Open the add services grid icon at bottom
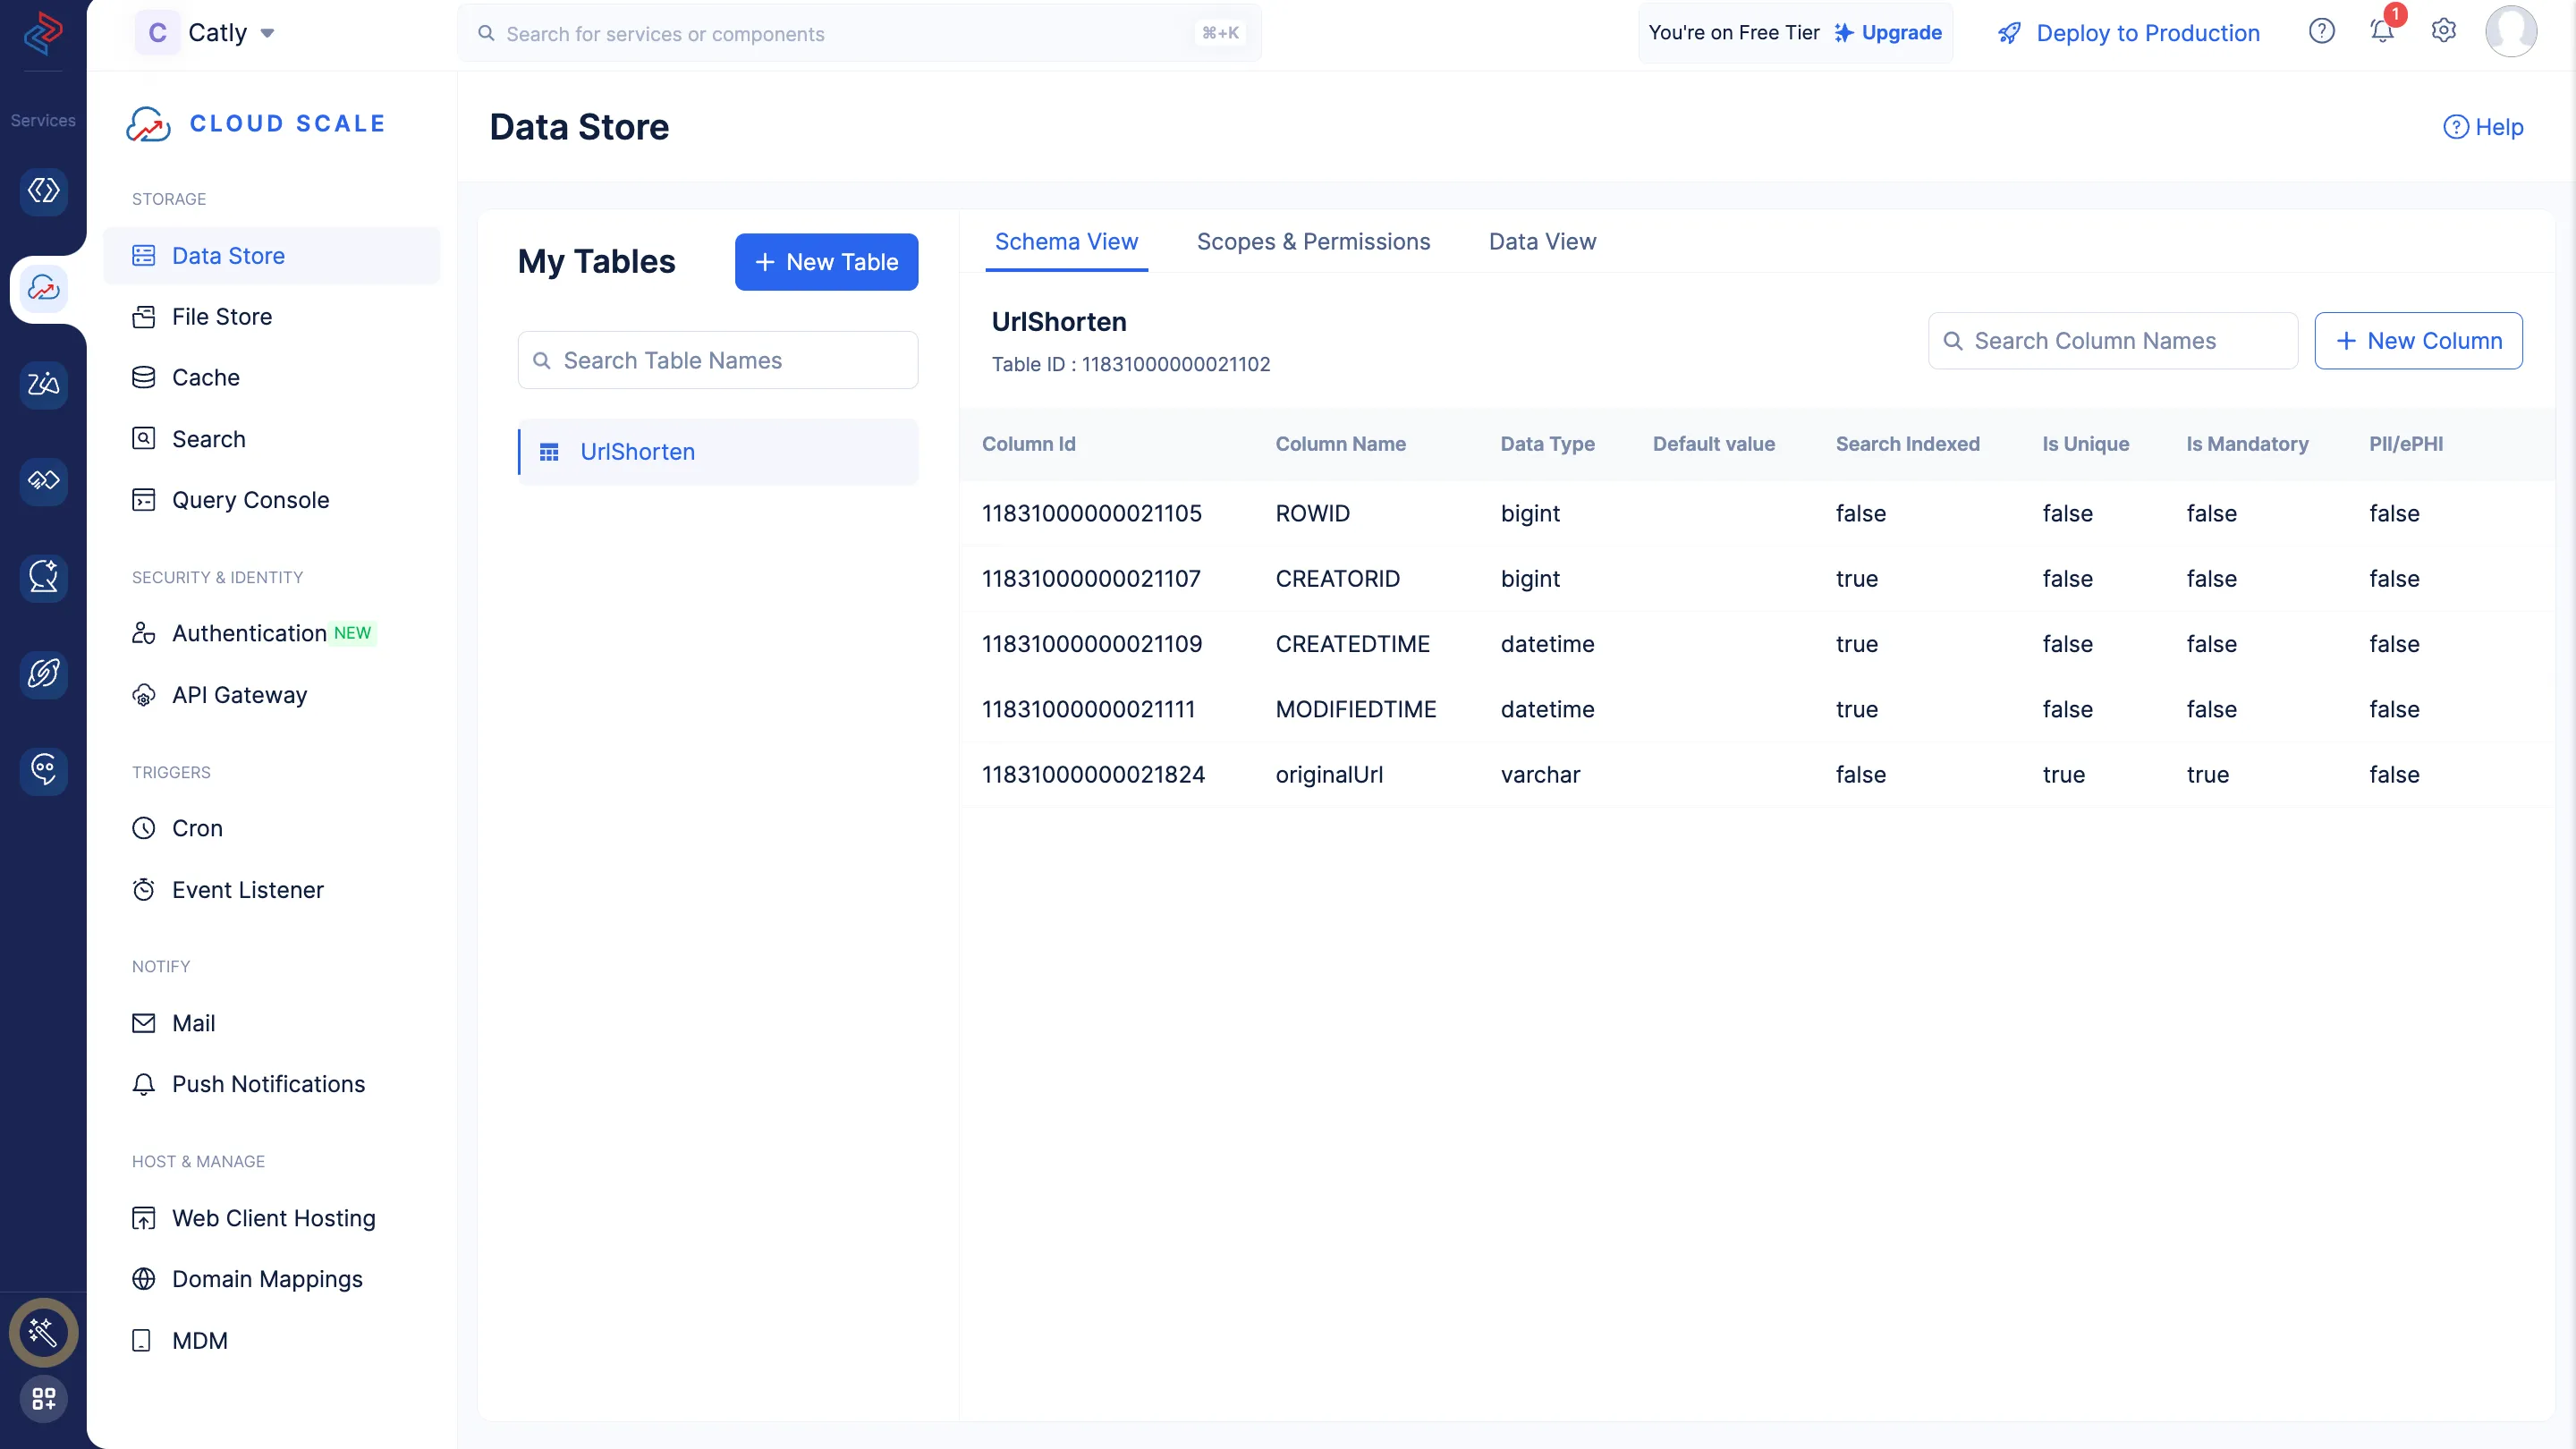The height and width of the screenshot is (1449, 2576). pyautogui.click(x=43, y=1398)
